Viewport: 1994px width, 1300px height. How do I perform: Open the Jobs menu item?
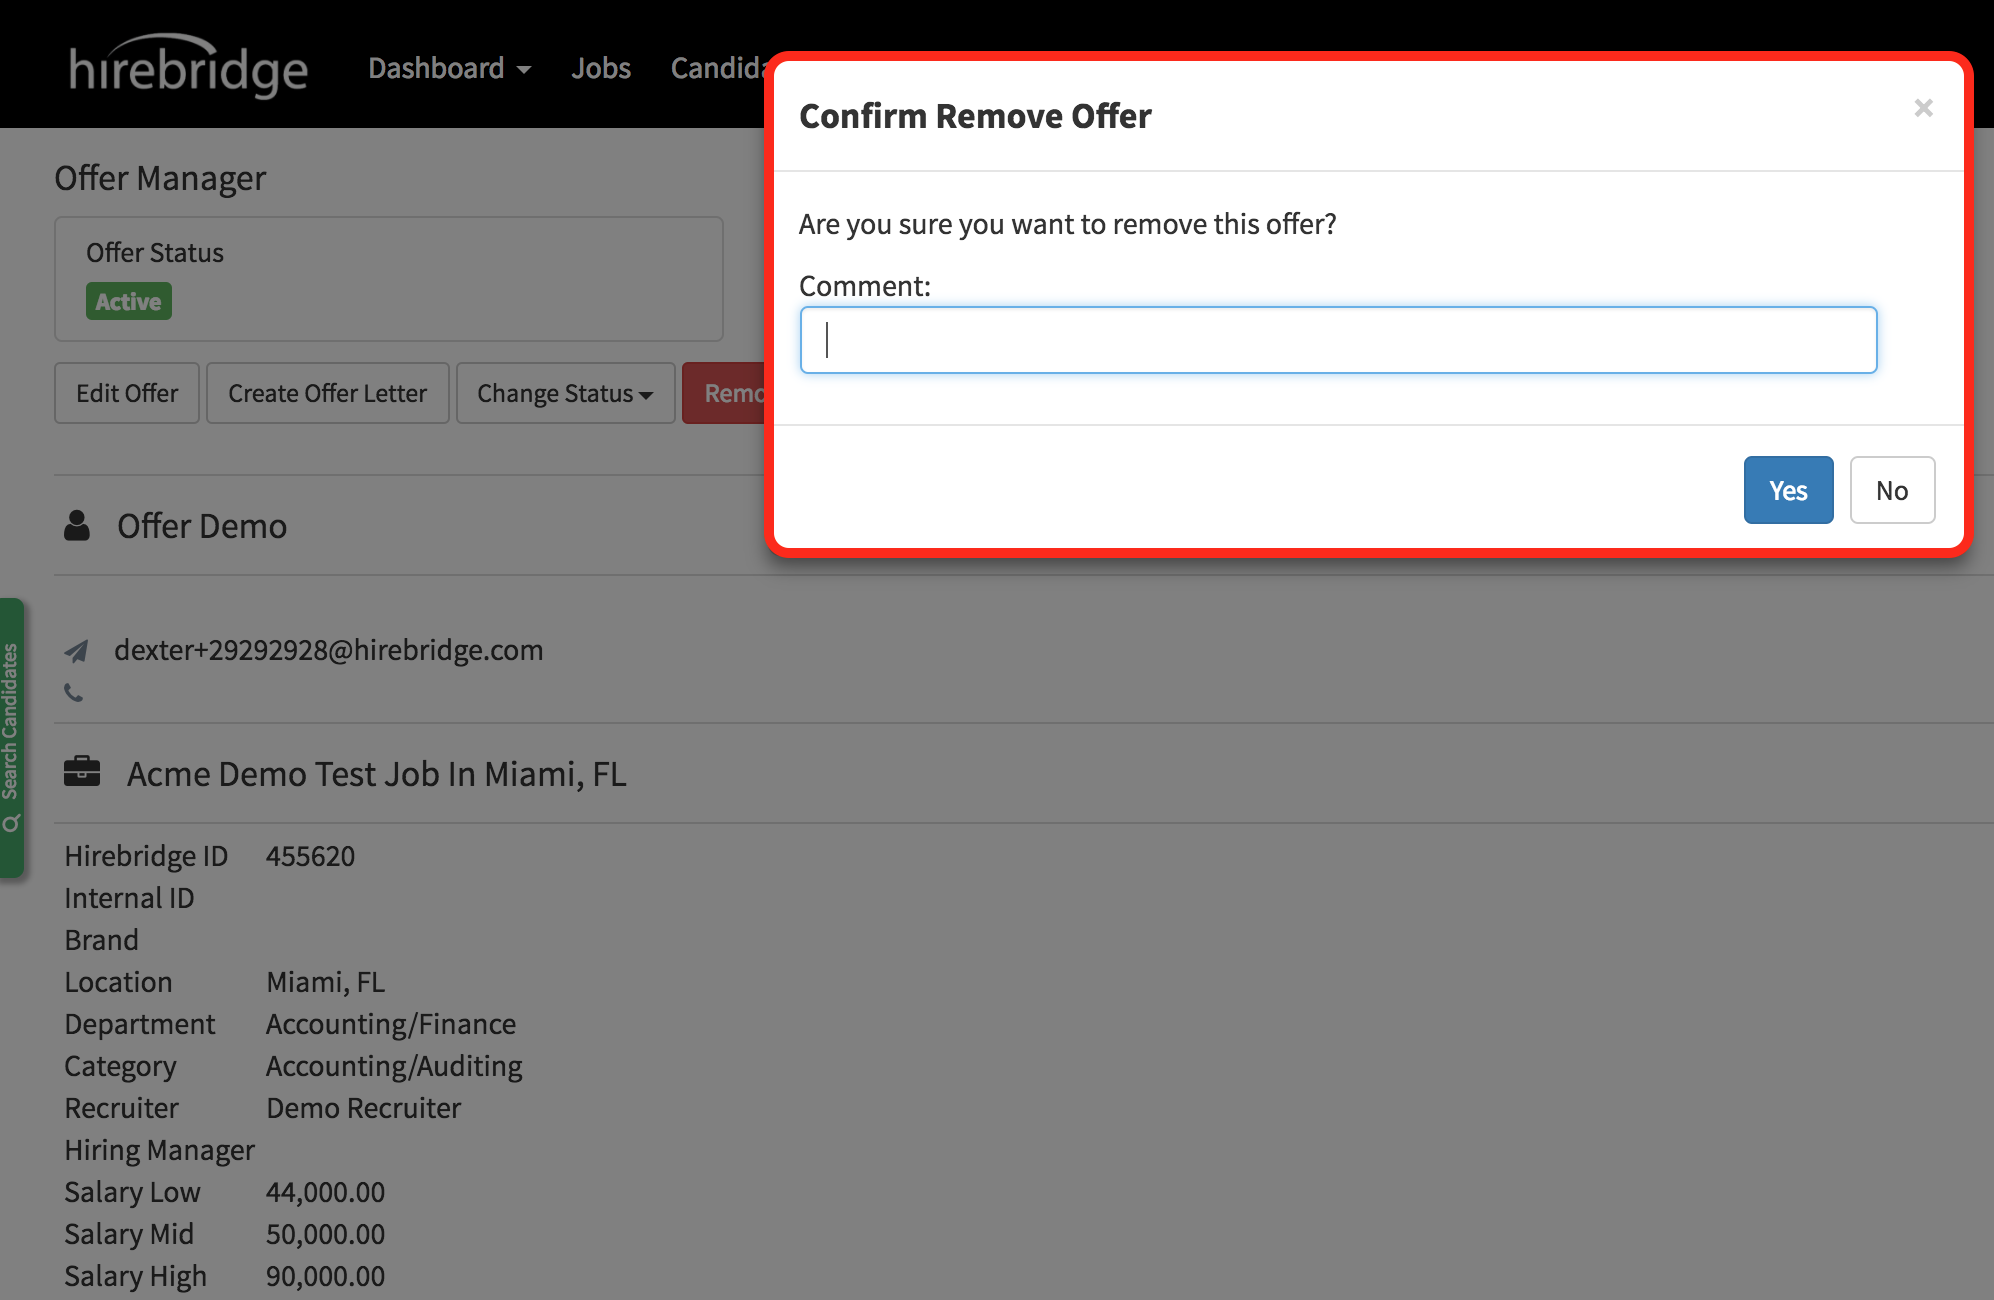click(x=600, y=68)
